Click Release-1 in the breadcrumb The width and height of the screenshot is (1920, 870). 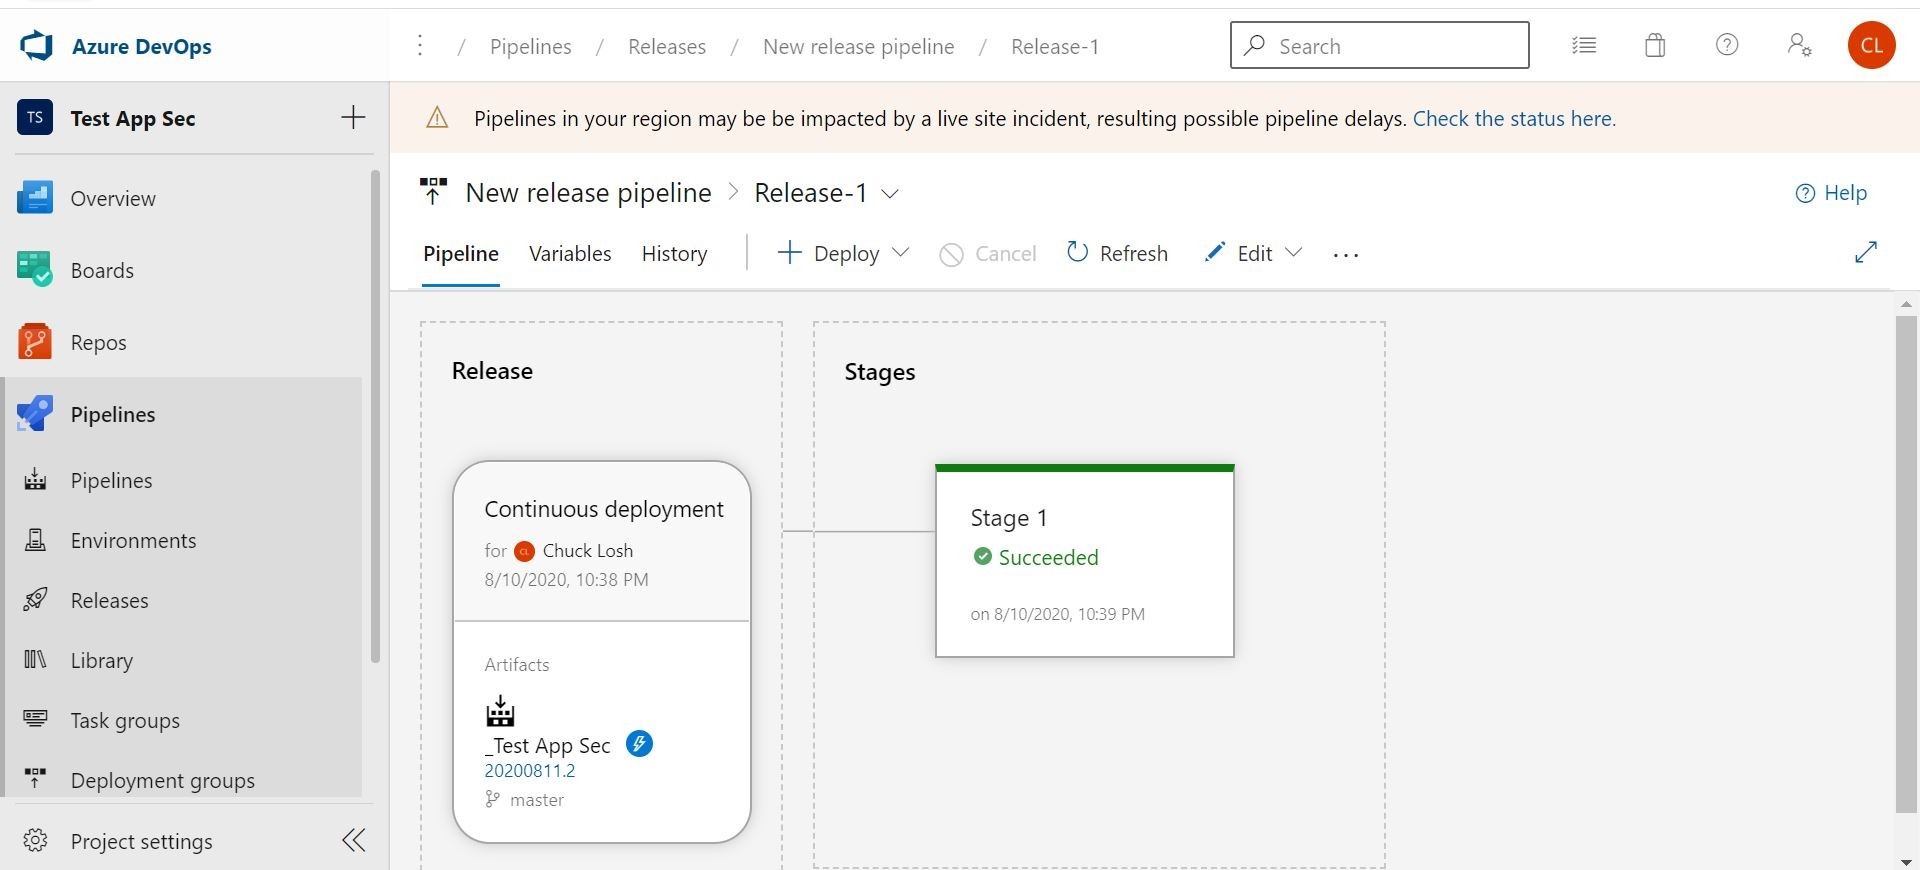click(x=1055, y=46)
